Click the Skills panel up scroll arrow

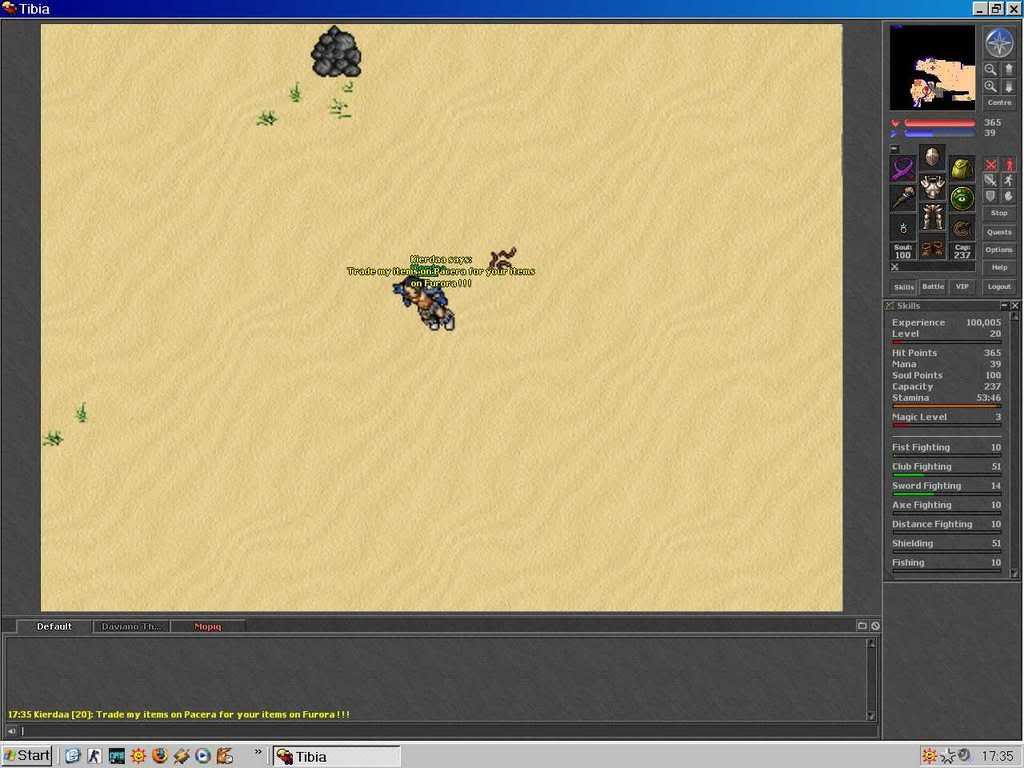[1014, 317]
